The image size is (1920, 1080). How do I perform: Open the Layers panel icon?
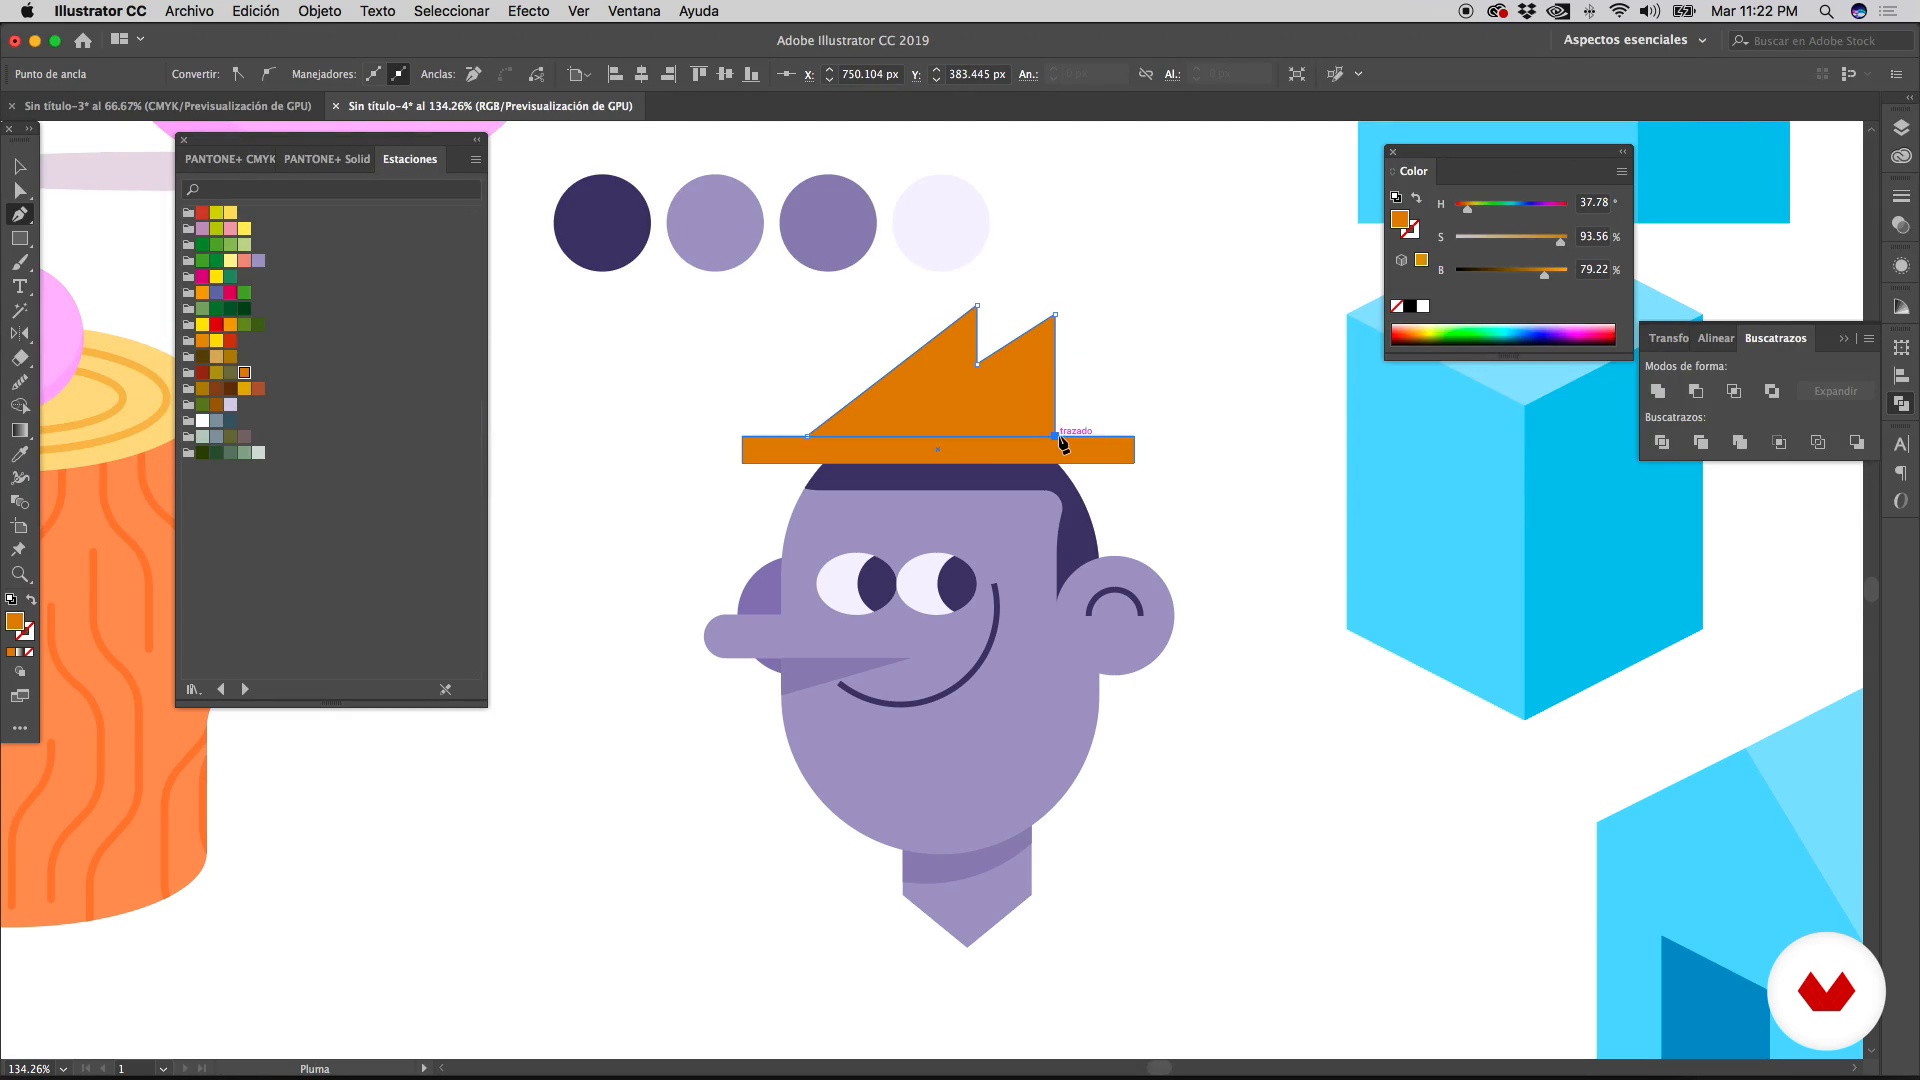tap(1901, 128)
